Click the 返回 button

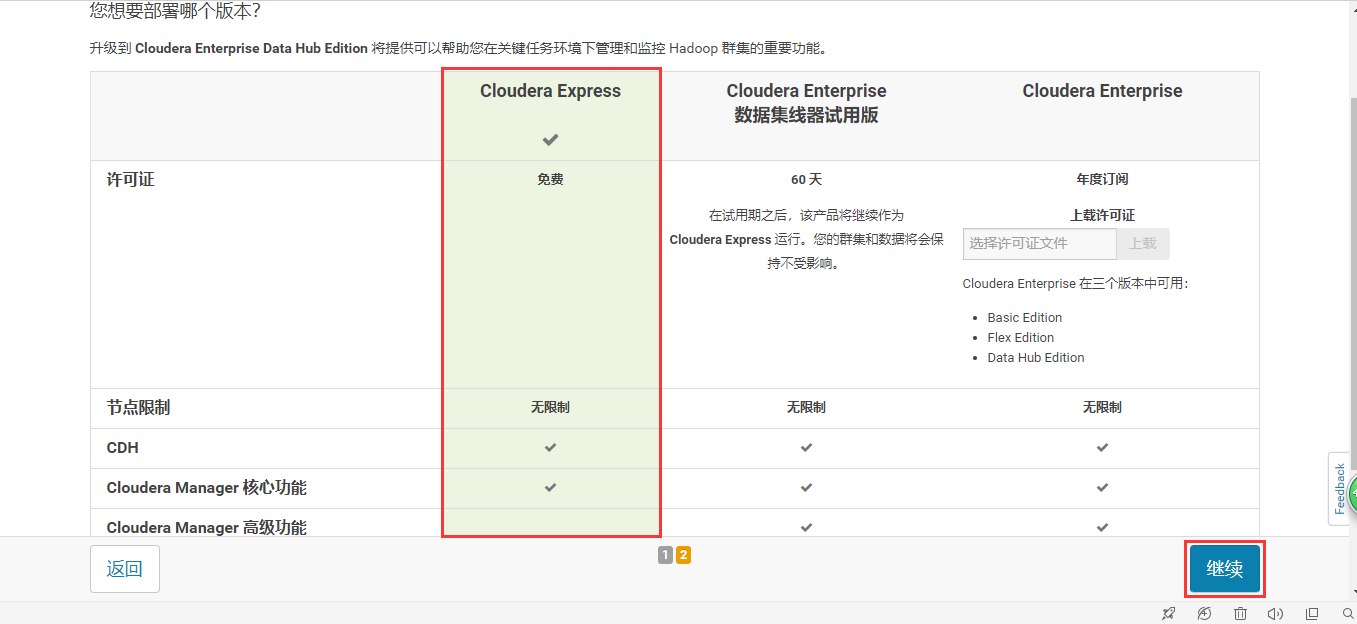coord(125,569)
